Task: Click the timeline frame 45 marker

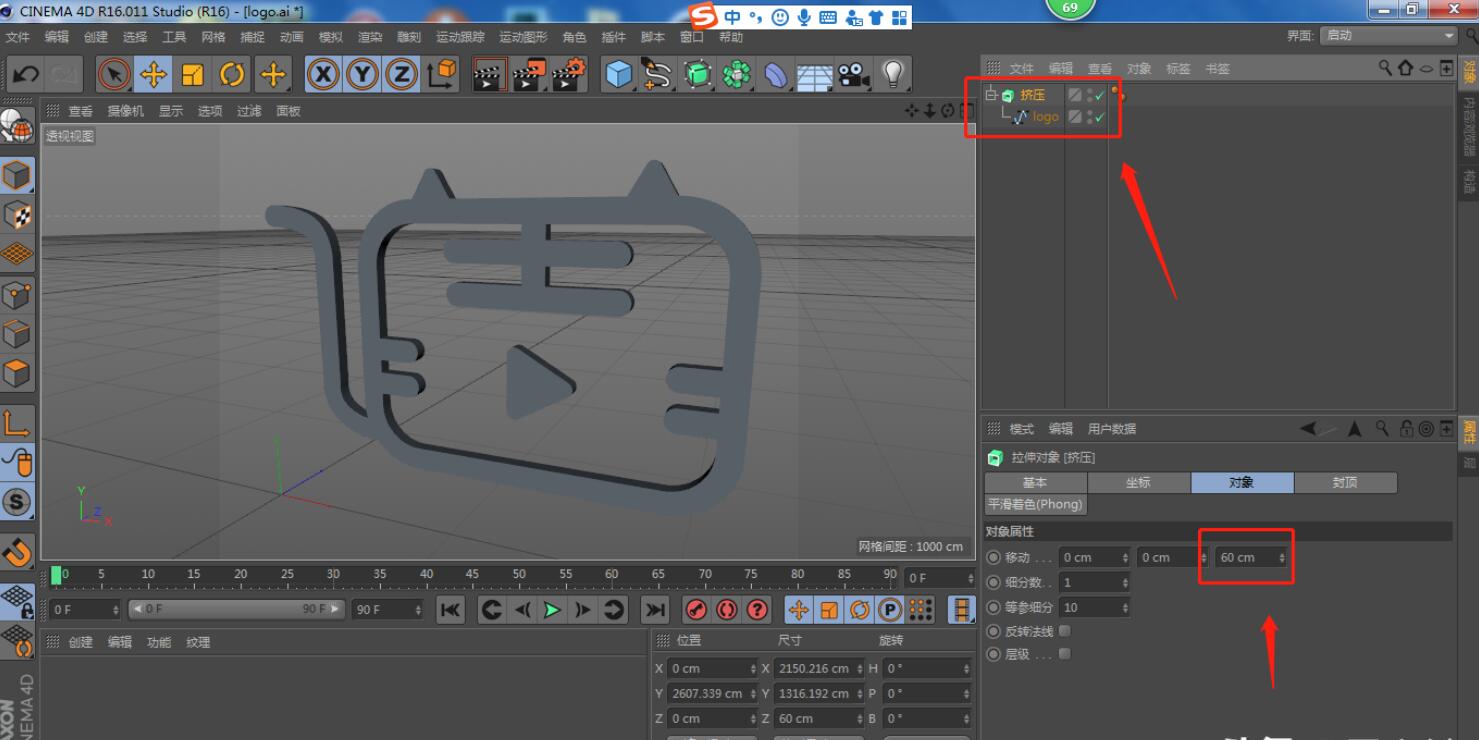Action: pyautogui.click(x=472, y=577)
